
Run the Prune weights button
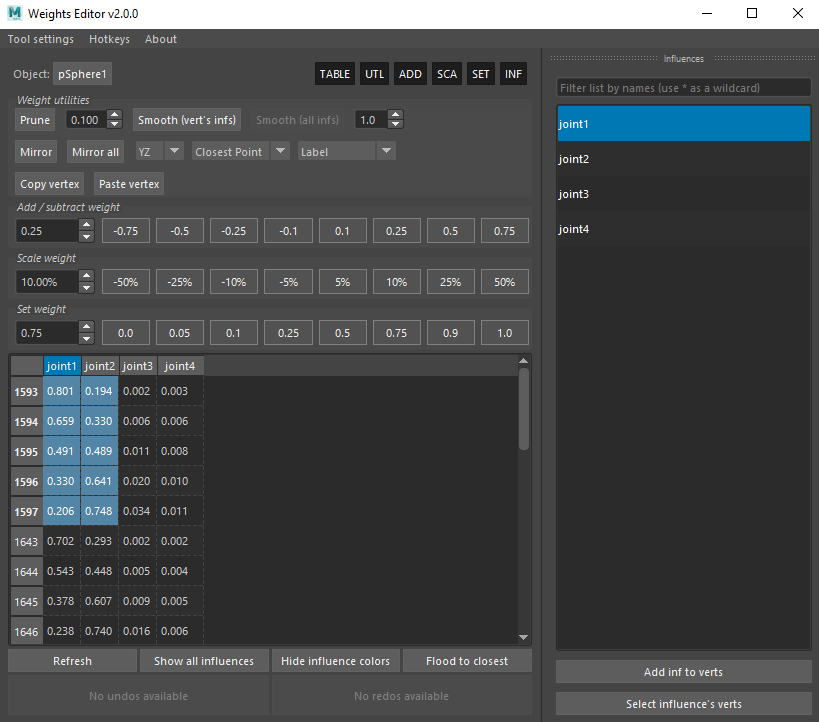(x=34, y=119)
